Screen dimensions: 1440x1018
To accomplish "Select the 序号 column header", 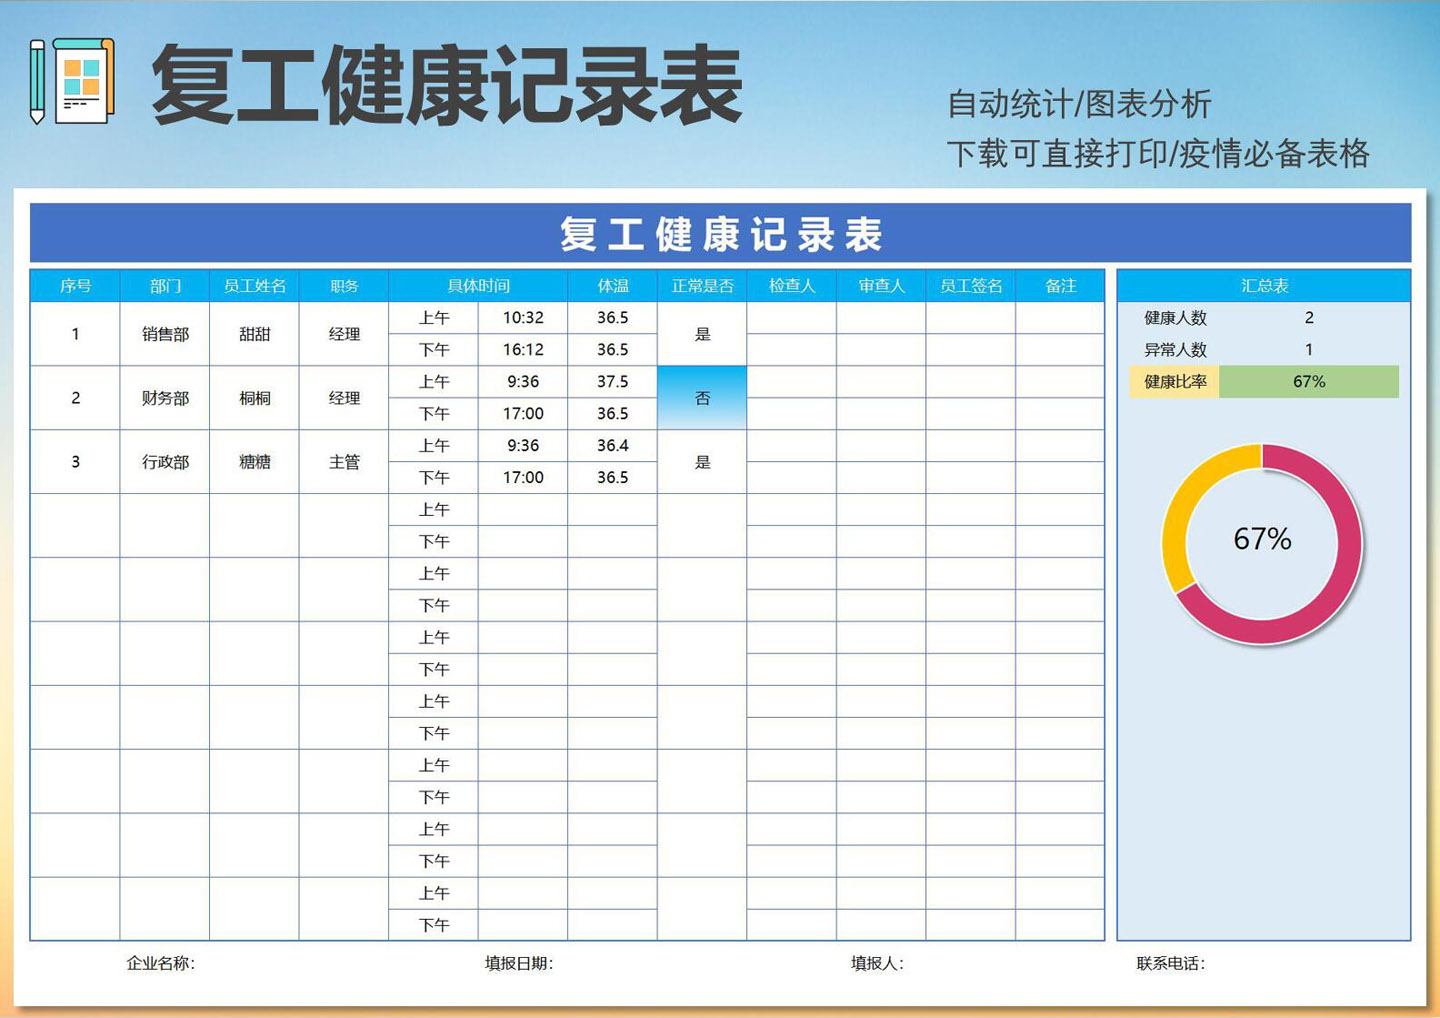I will point(74,285).
